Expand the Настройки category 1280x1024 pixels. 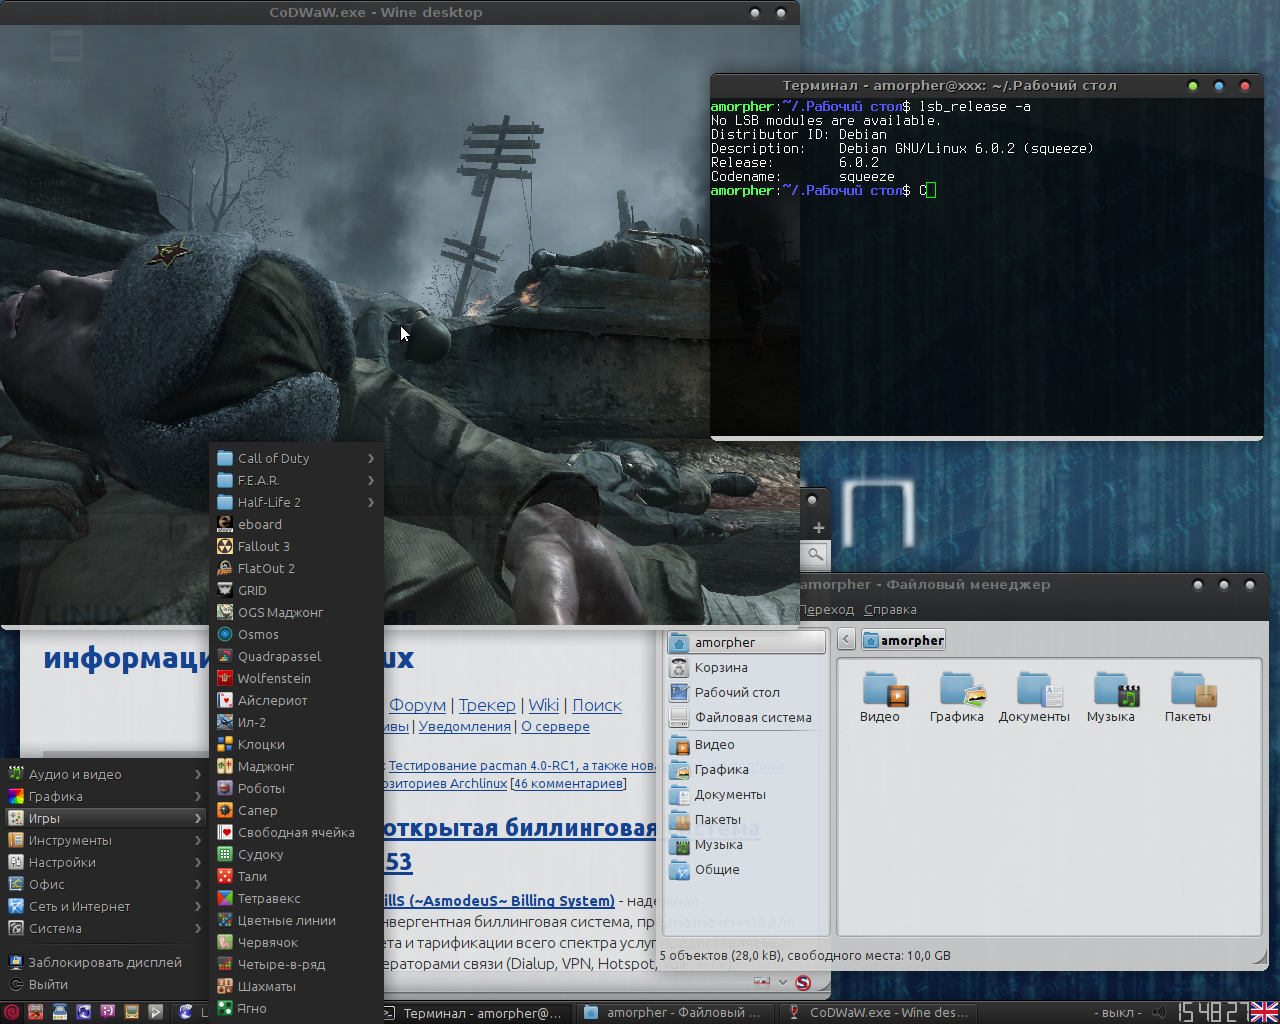(104, 862)
